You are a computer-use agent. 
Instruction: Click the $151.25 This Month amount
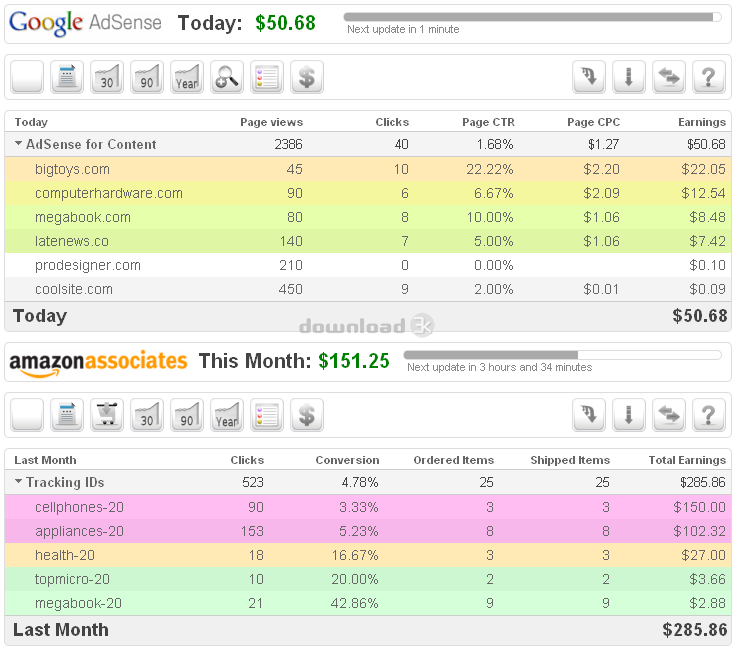coord(354,361)
